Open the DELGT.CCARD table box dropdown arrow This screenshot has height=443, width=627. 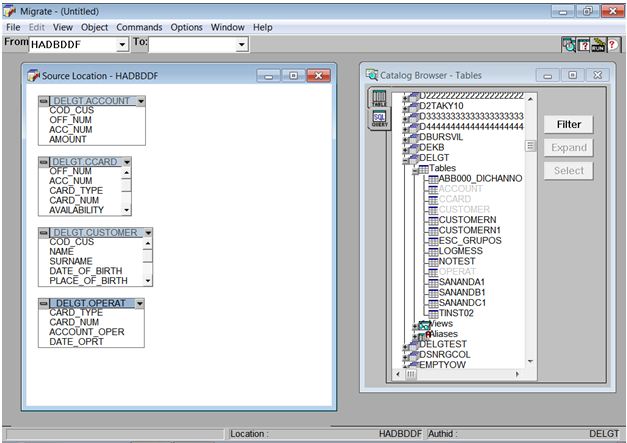click(x=127, y=162)
